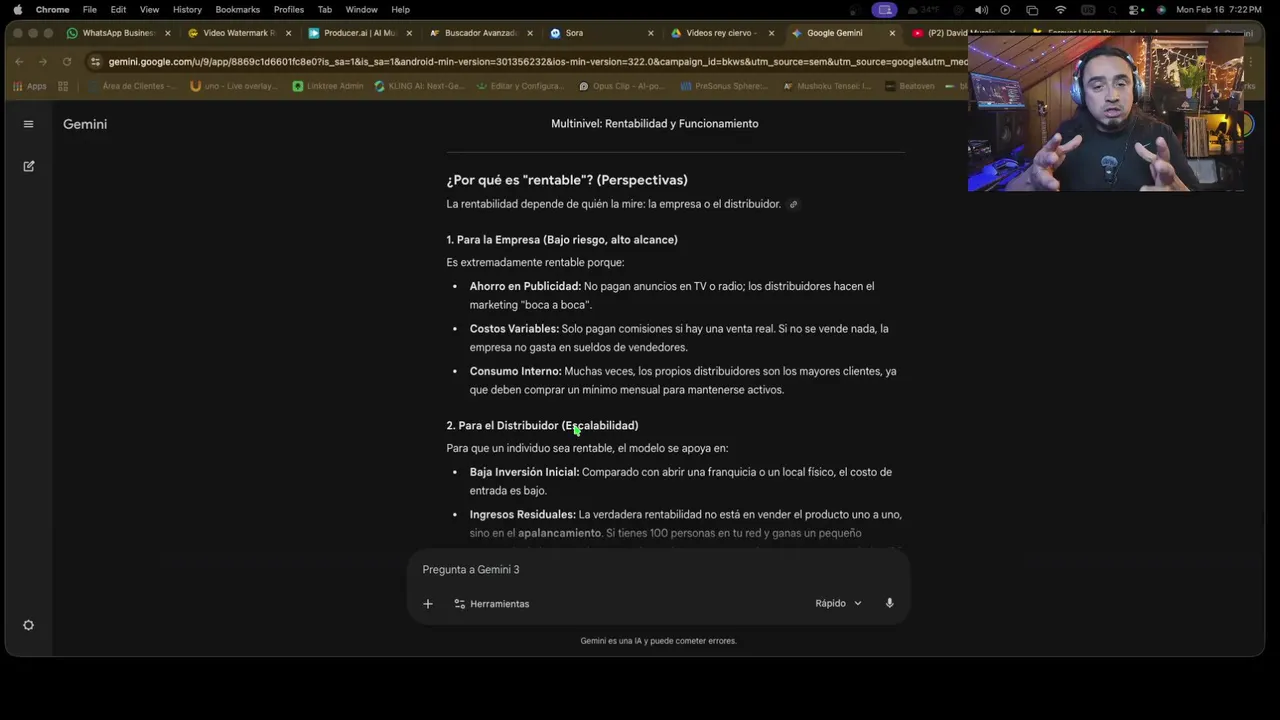Viewport: 1280px width, 720px height.
Task: Switch to the Video Watermark Remover tab
Action: [238, 33]
